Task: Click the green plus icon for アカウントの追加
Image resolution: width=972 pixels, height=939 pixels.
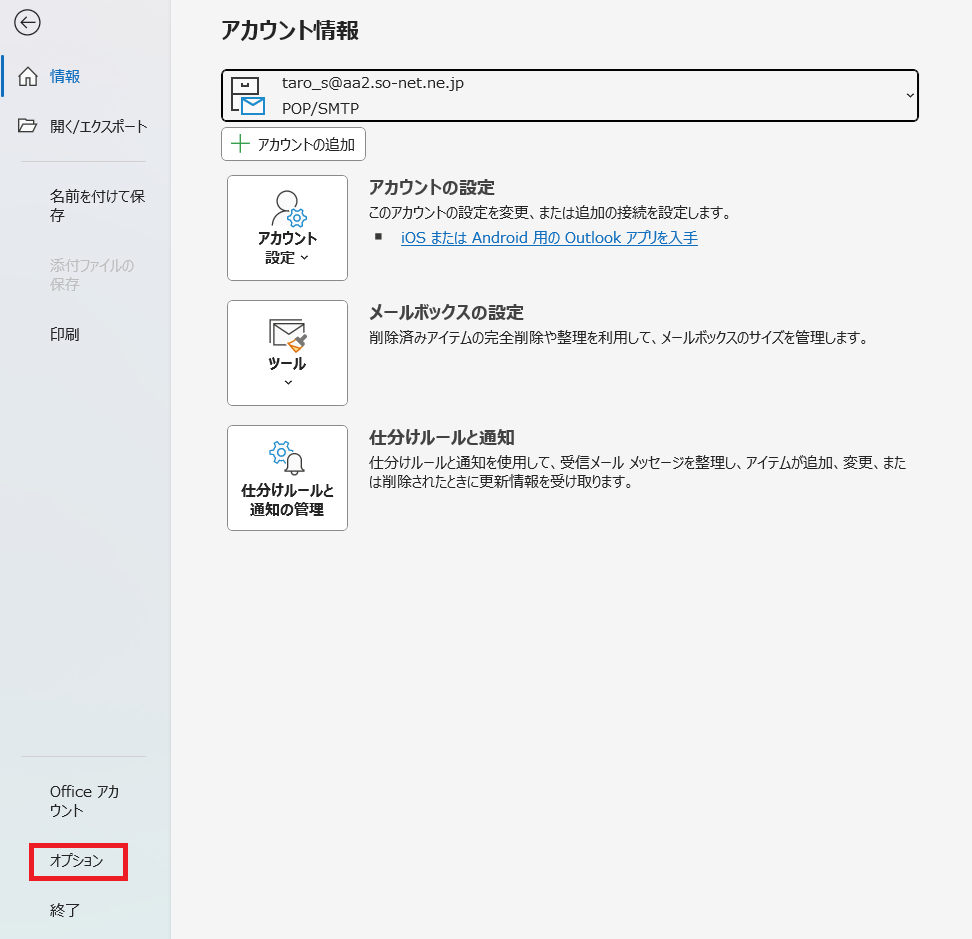Action: pos(240,144)
